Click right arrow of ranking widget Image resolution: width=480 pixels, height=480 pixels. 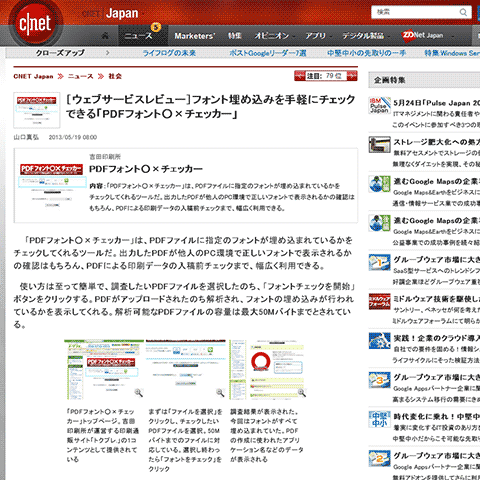pyautogui.click(x=352, y=76)
